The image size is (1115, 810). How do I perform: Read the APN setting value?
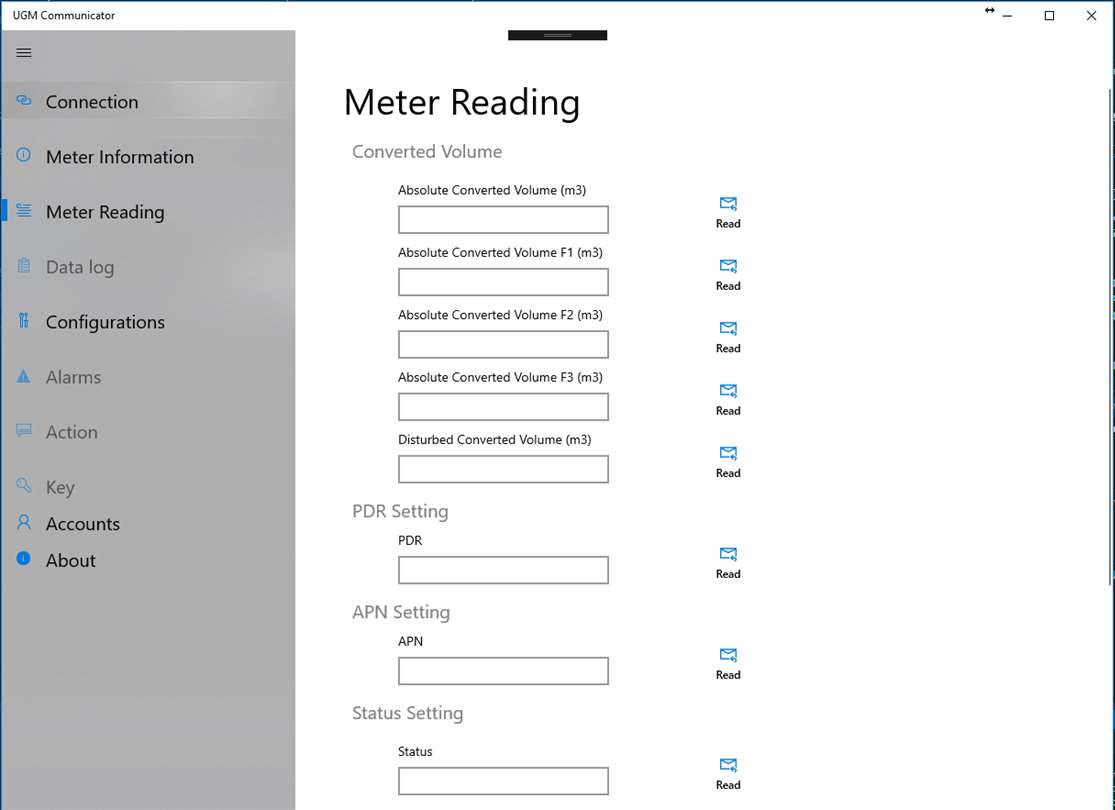tap(727, 664)
